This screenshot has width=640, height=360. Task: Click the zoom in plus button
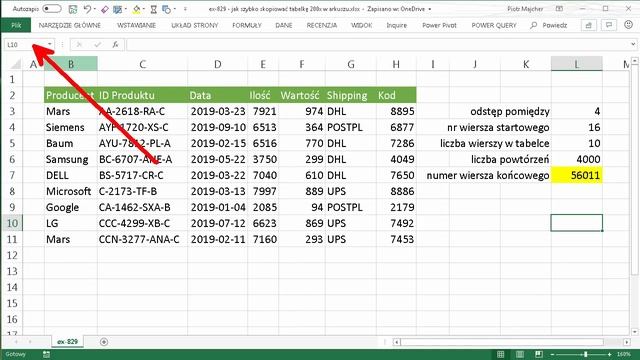point(609,354)
